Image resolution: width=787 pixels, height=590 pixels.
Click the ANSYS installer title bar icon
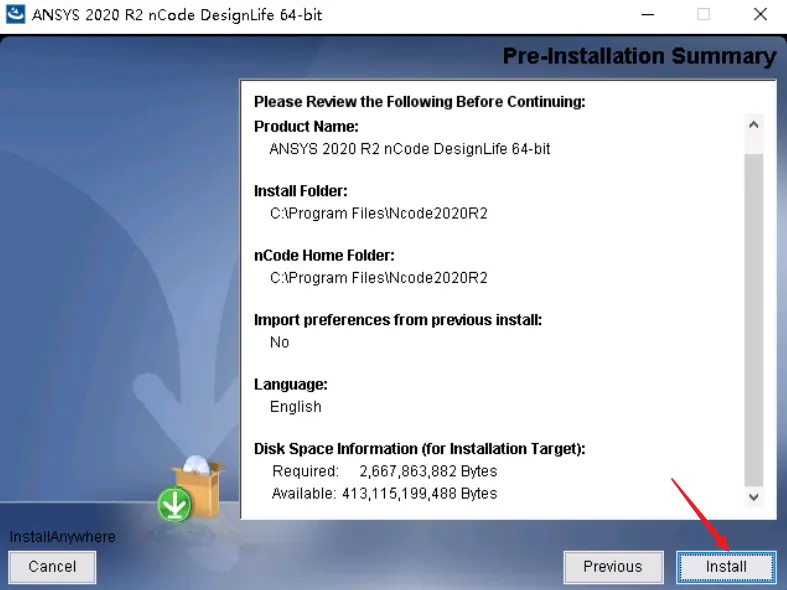pos(16,14)
